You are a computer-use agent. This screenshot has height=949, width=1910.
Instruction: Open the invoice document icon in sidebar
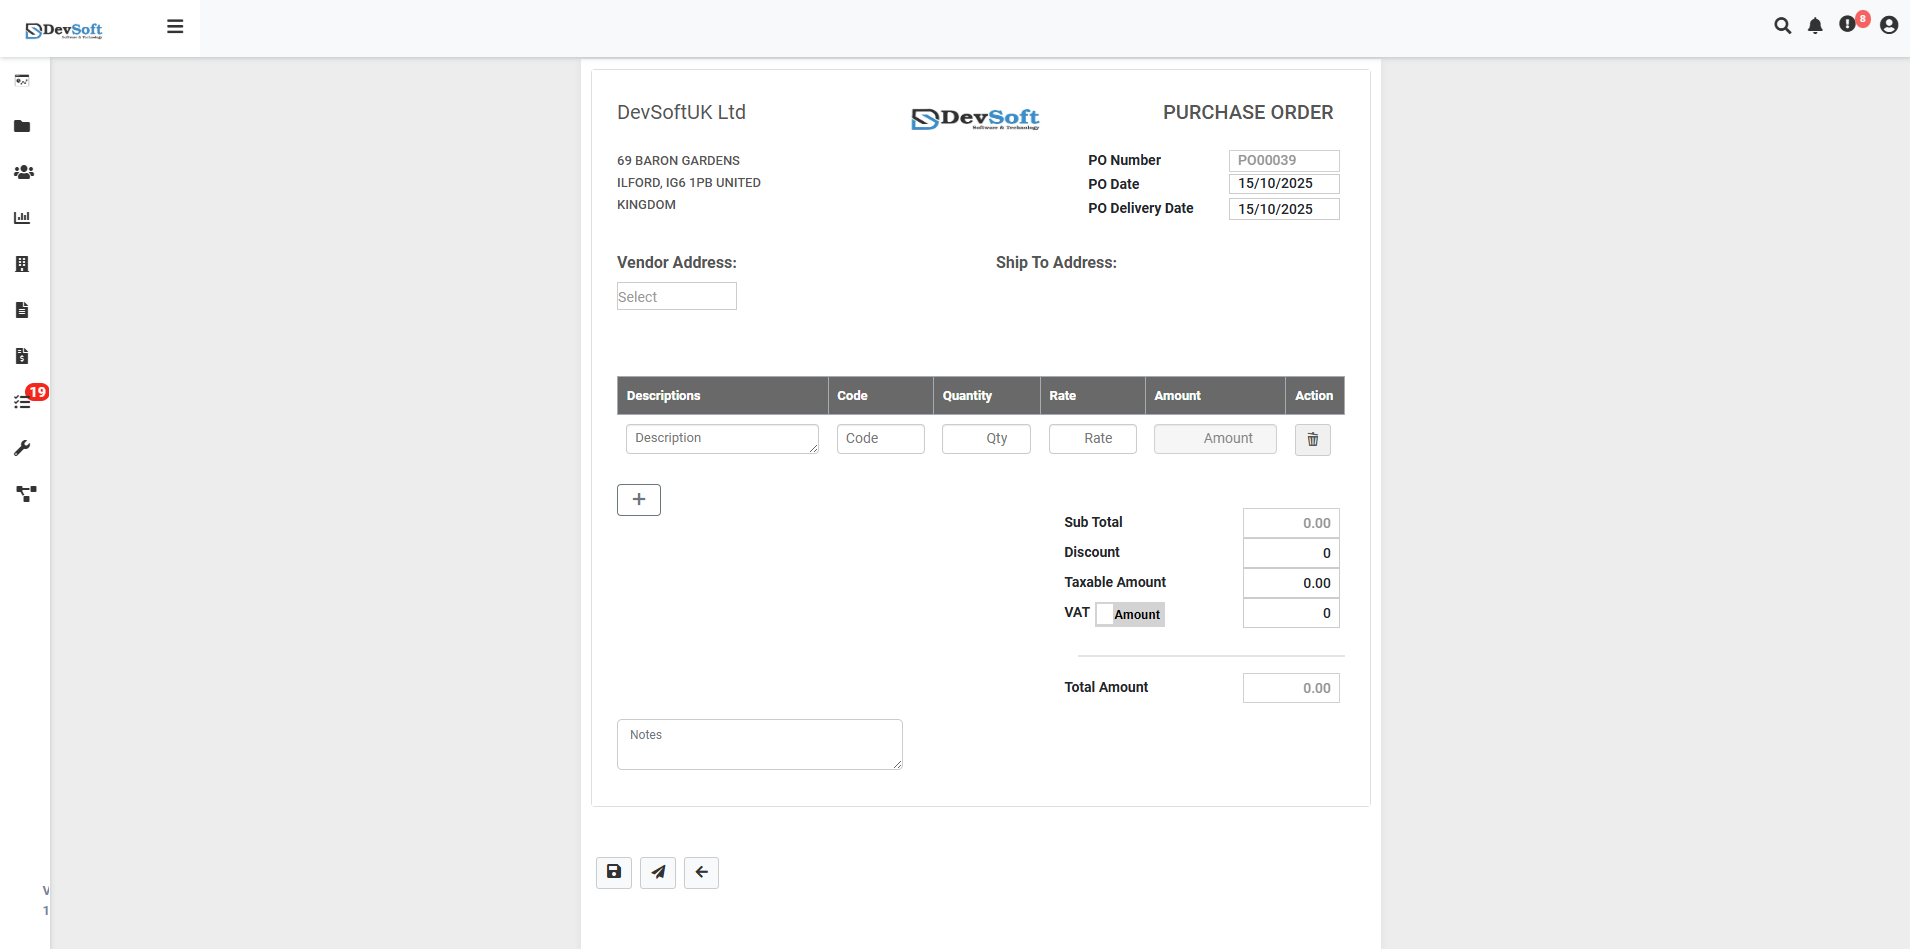point(23,309)
